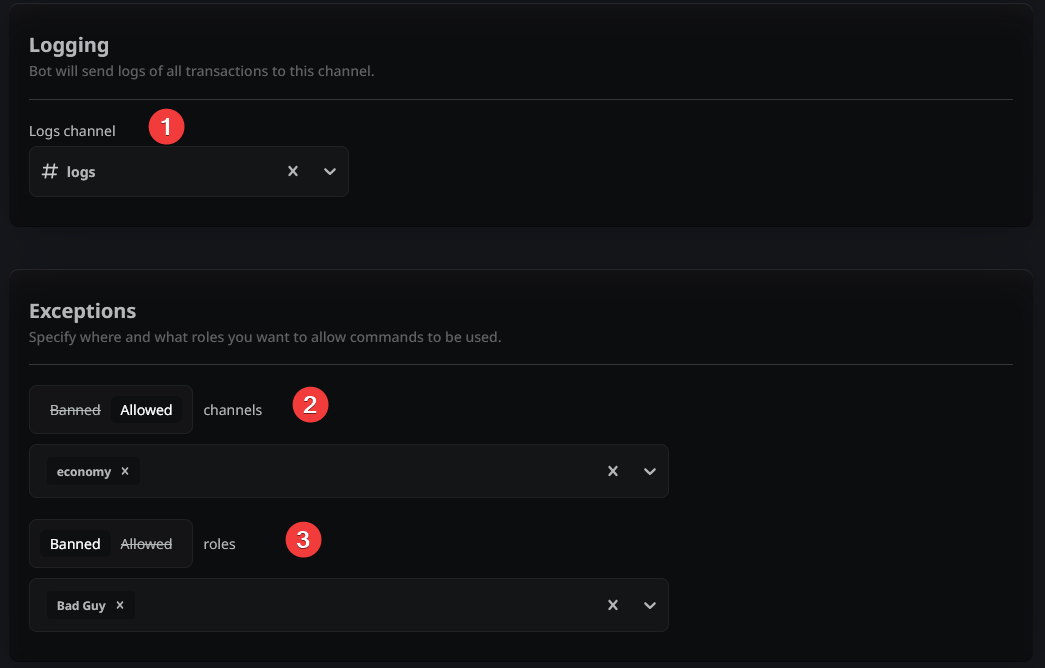Click the hashtag icon beside logs
The width and height of the screenshot is (1045, 668).
pyautogui.click(x=49, y=172)
